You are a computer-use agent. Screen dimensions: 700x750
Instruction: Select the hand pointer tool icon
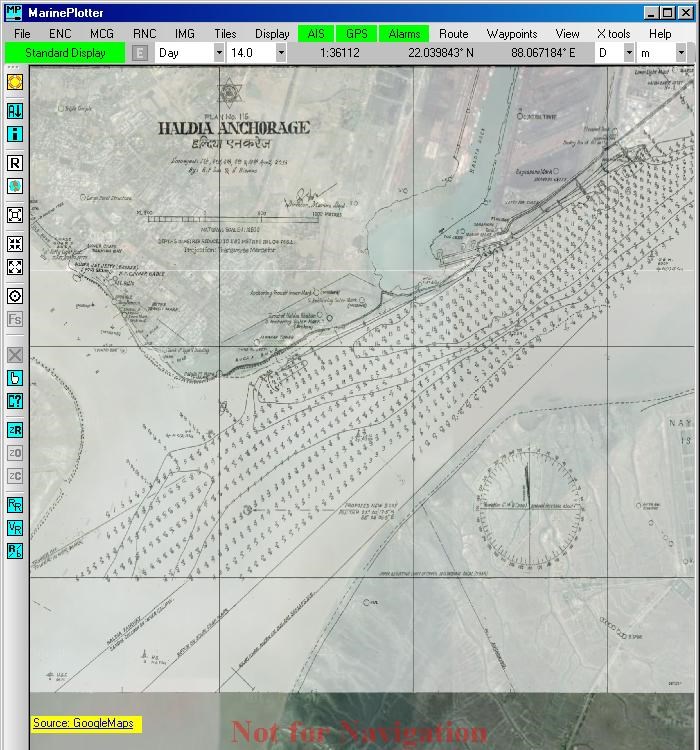(15, 378)
